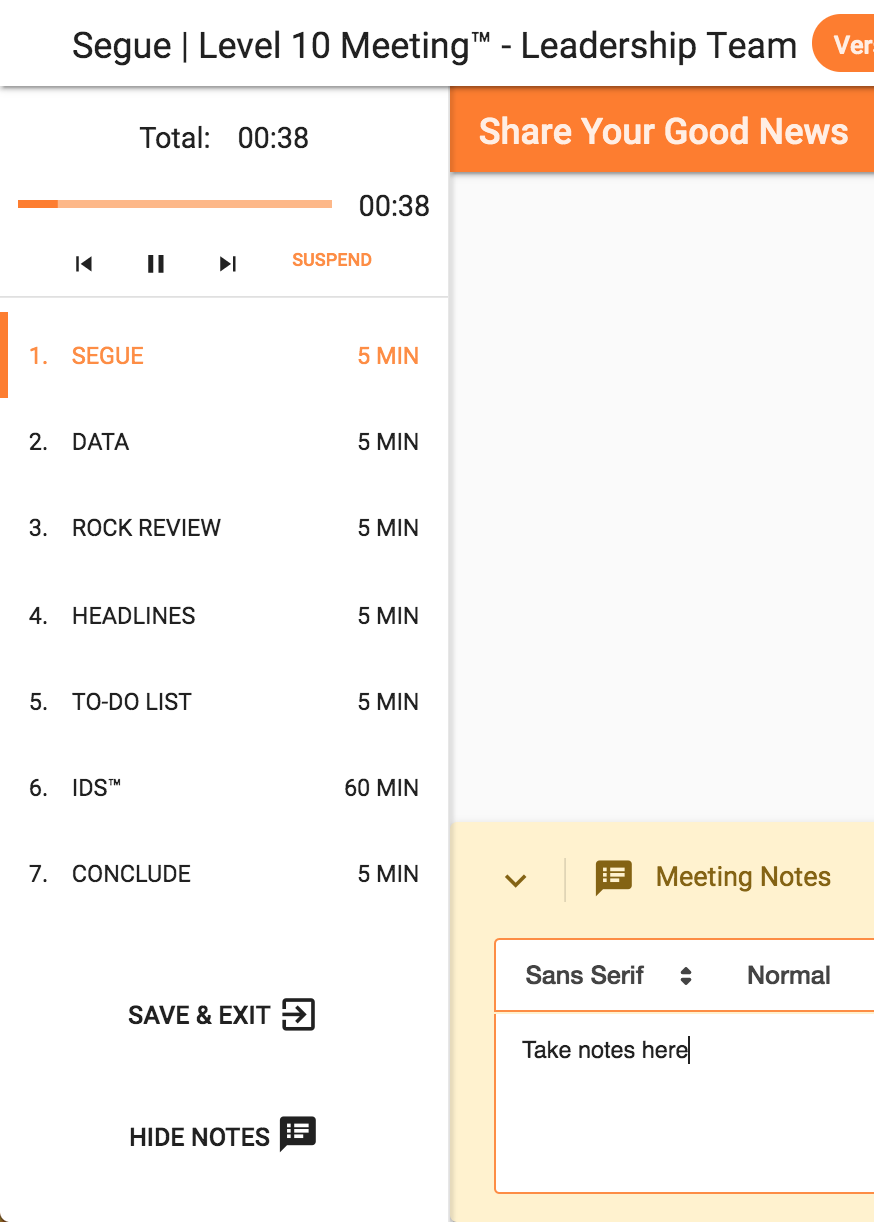This screenshot has height=1222, width=874.
Task: Collapse the Meeting Notes panel chevron
Action: 515,880
